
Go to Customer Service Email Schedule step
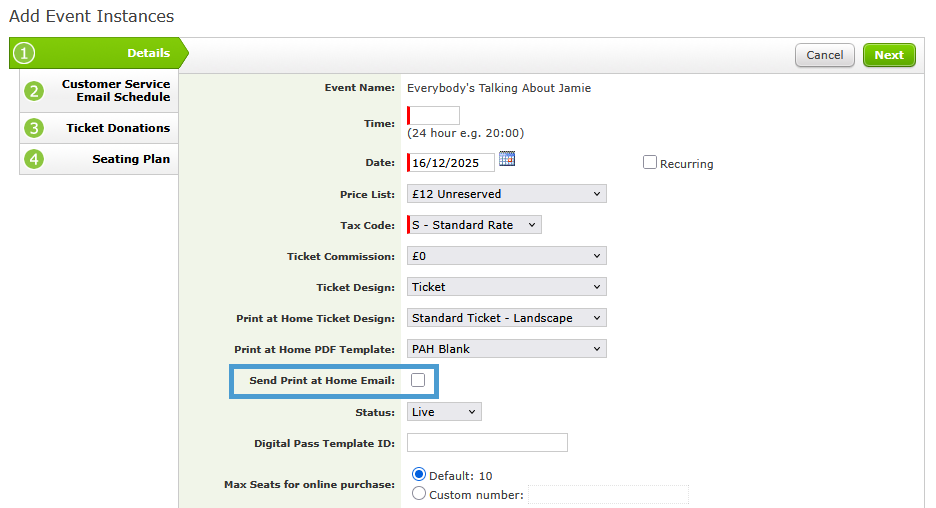(x=115, y=91)
